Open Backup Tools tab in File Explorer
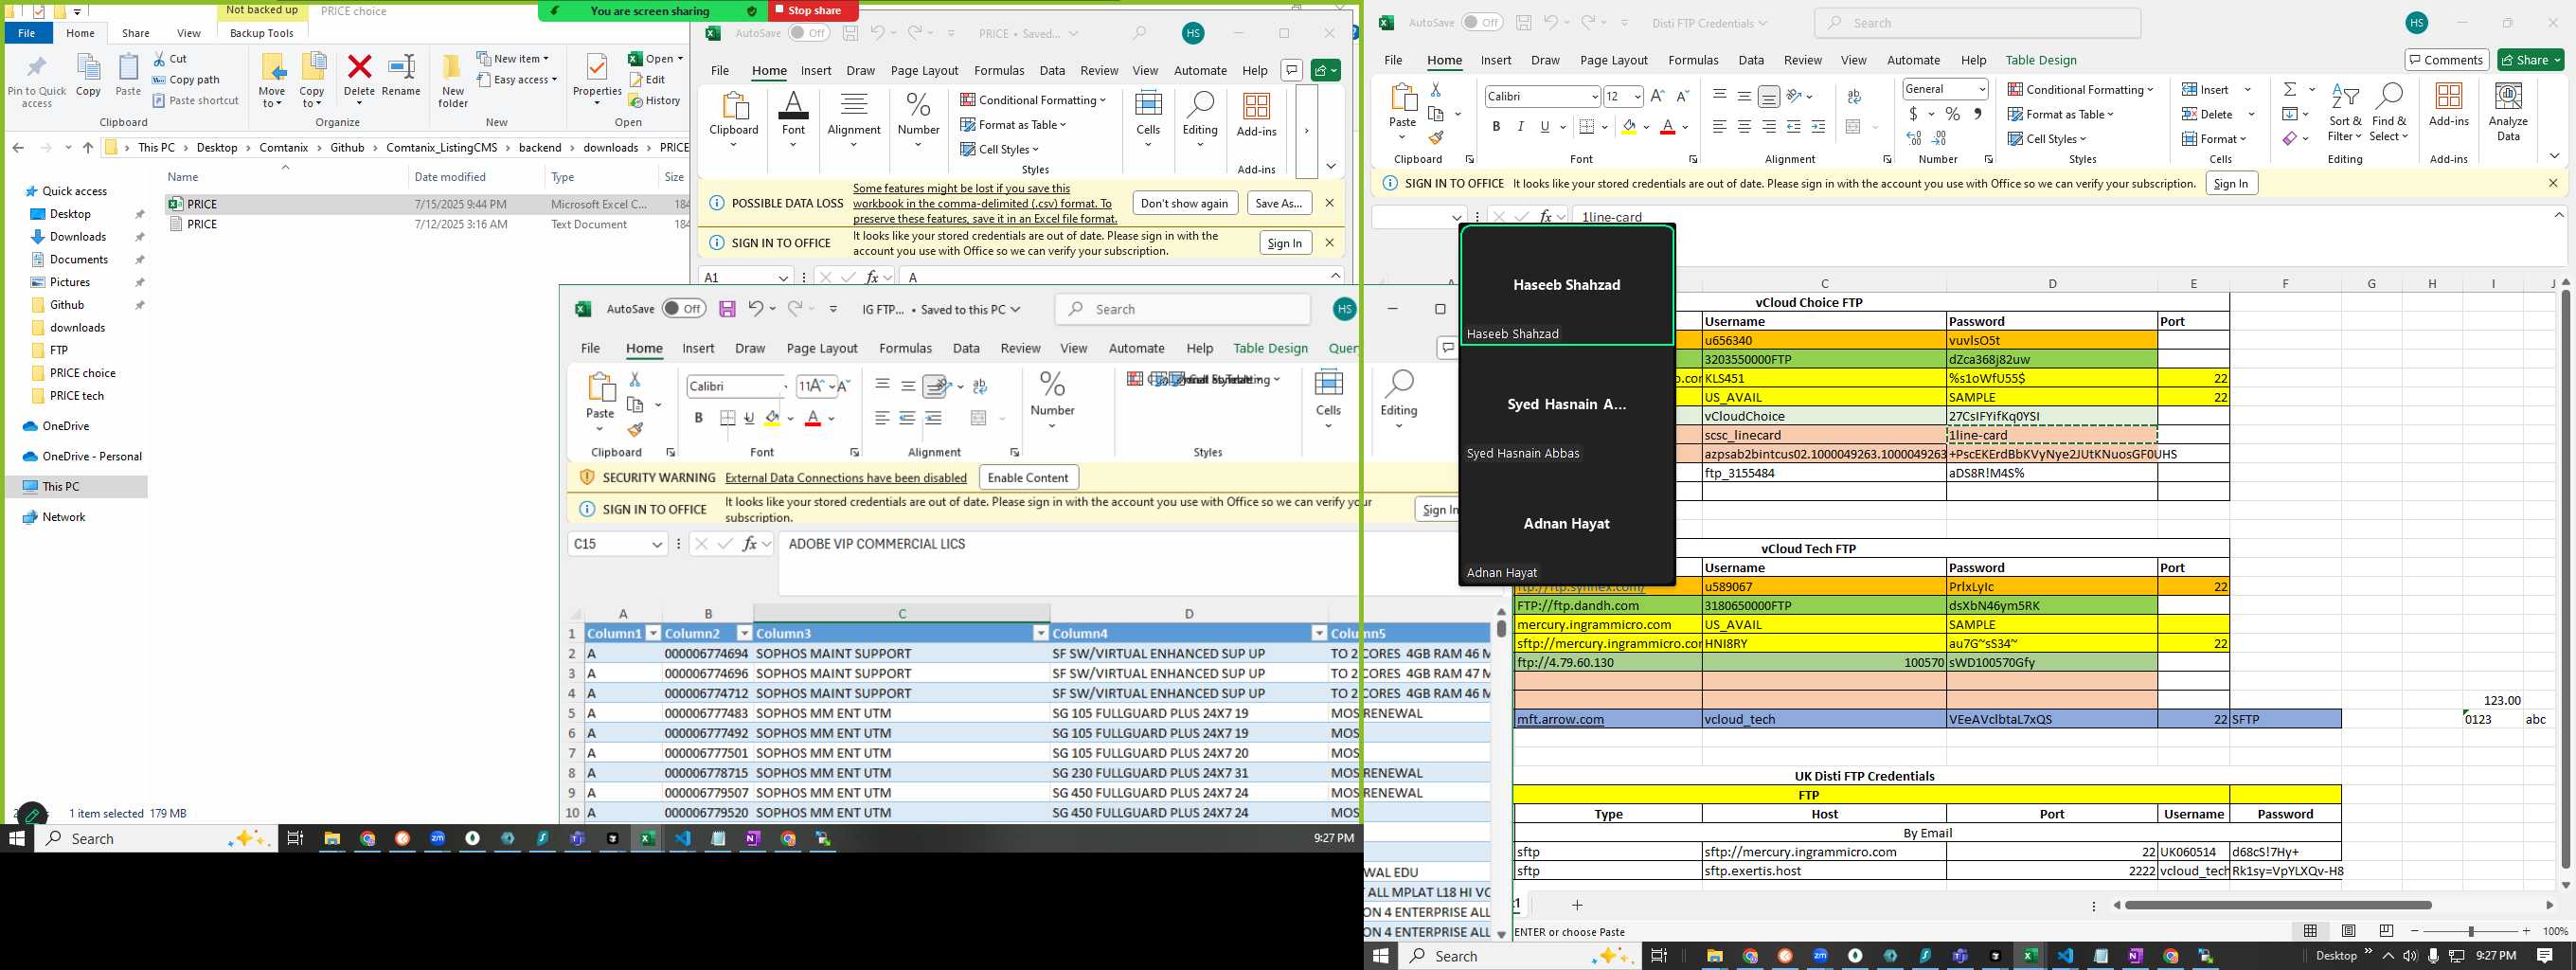Screen dimensions: 2576x970 click(261, 33)
